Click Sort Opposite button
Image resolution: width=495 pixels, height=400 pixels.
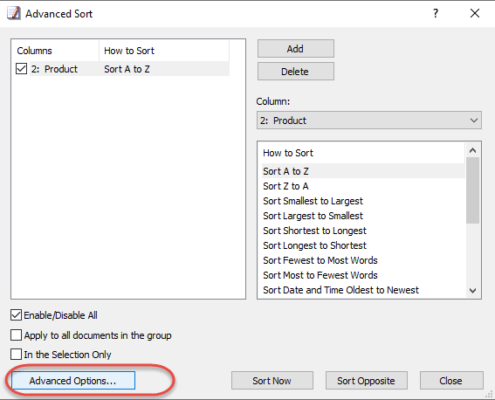point(366,381)
